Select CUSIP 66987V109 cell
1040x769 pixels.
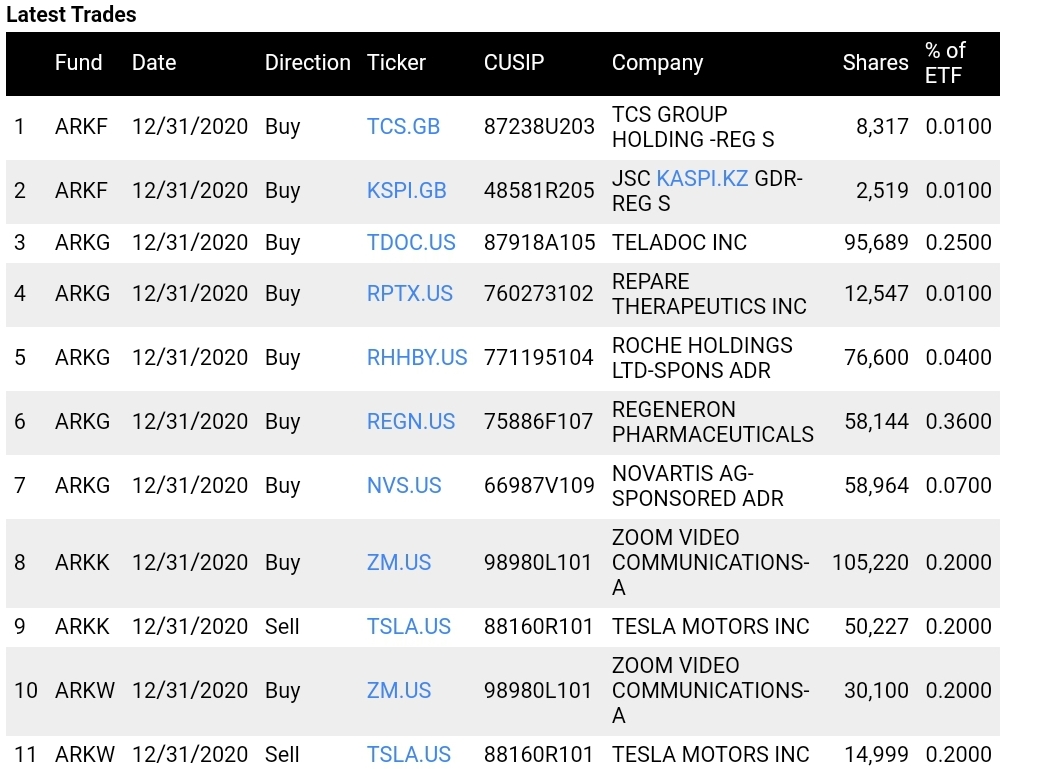(539, 486)
